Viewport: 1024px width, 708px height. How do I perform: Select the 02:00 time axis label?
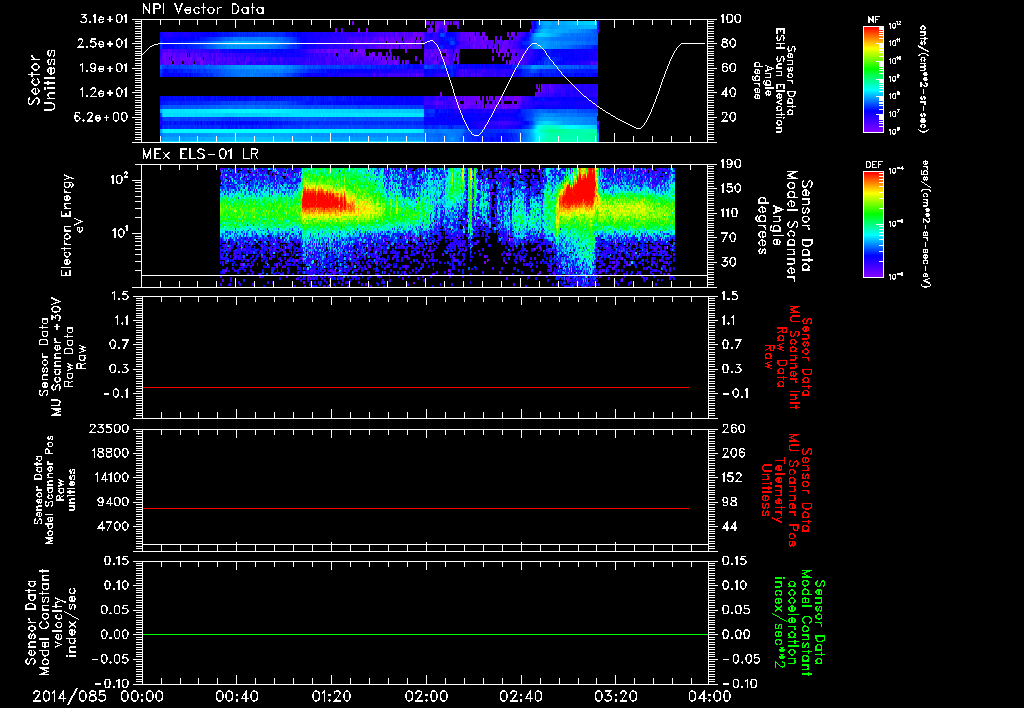426,696
